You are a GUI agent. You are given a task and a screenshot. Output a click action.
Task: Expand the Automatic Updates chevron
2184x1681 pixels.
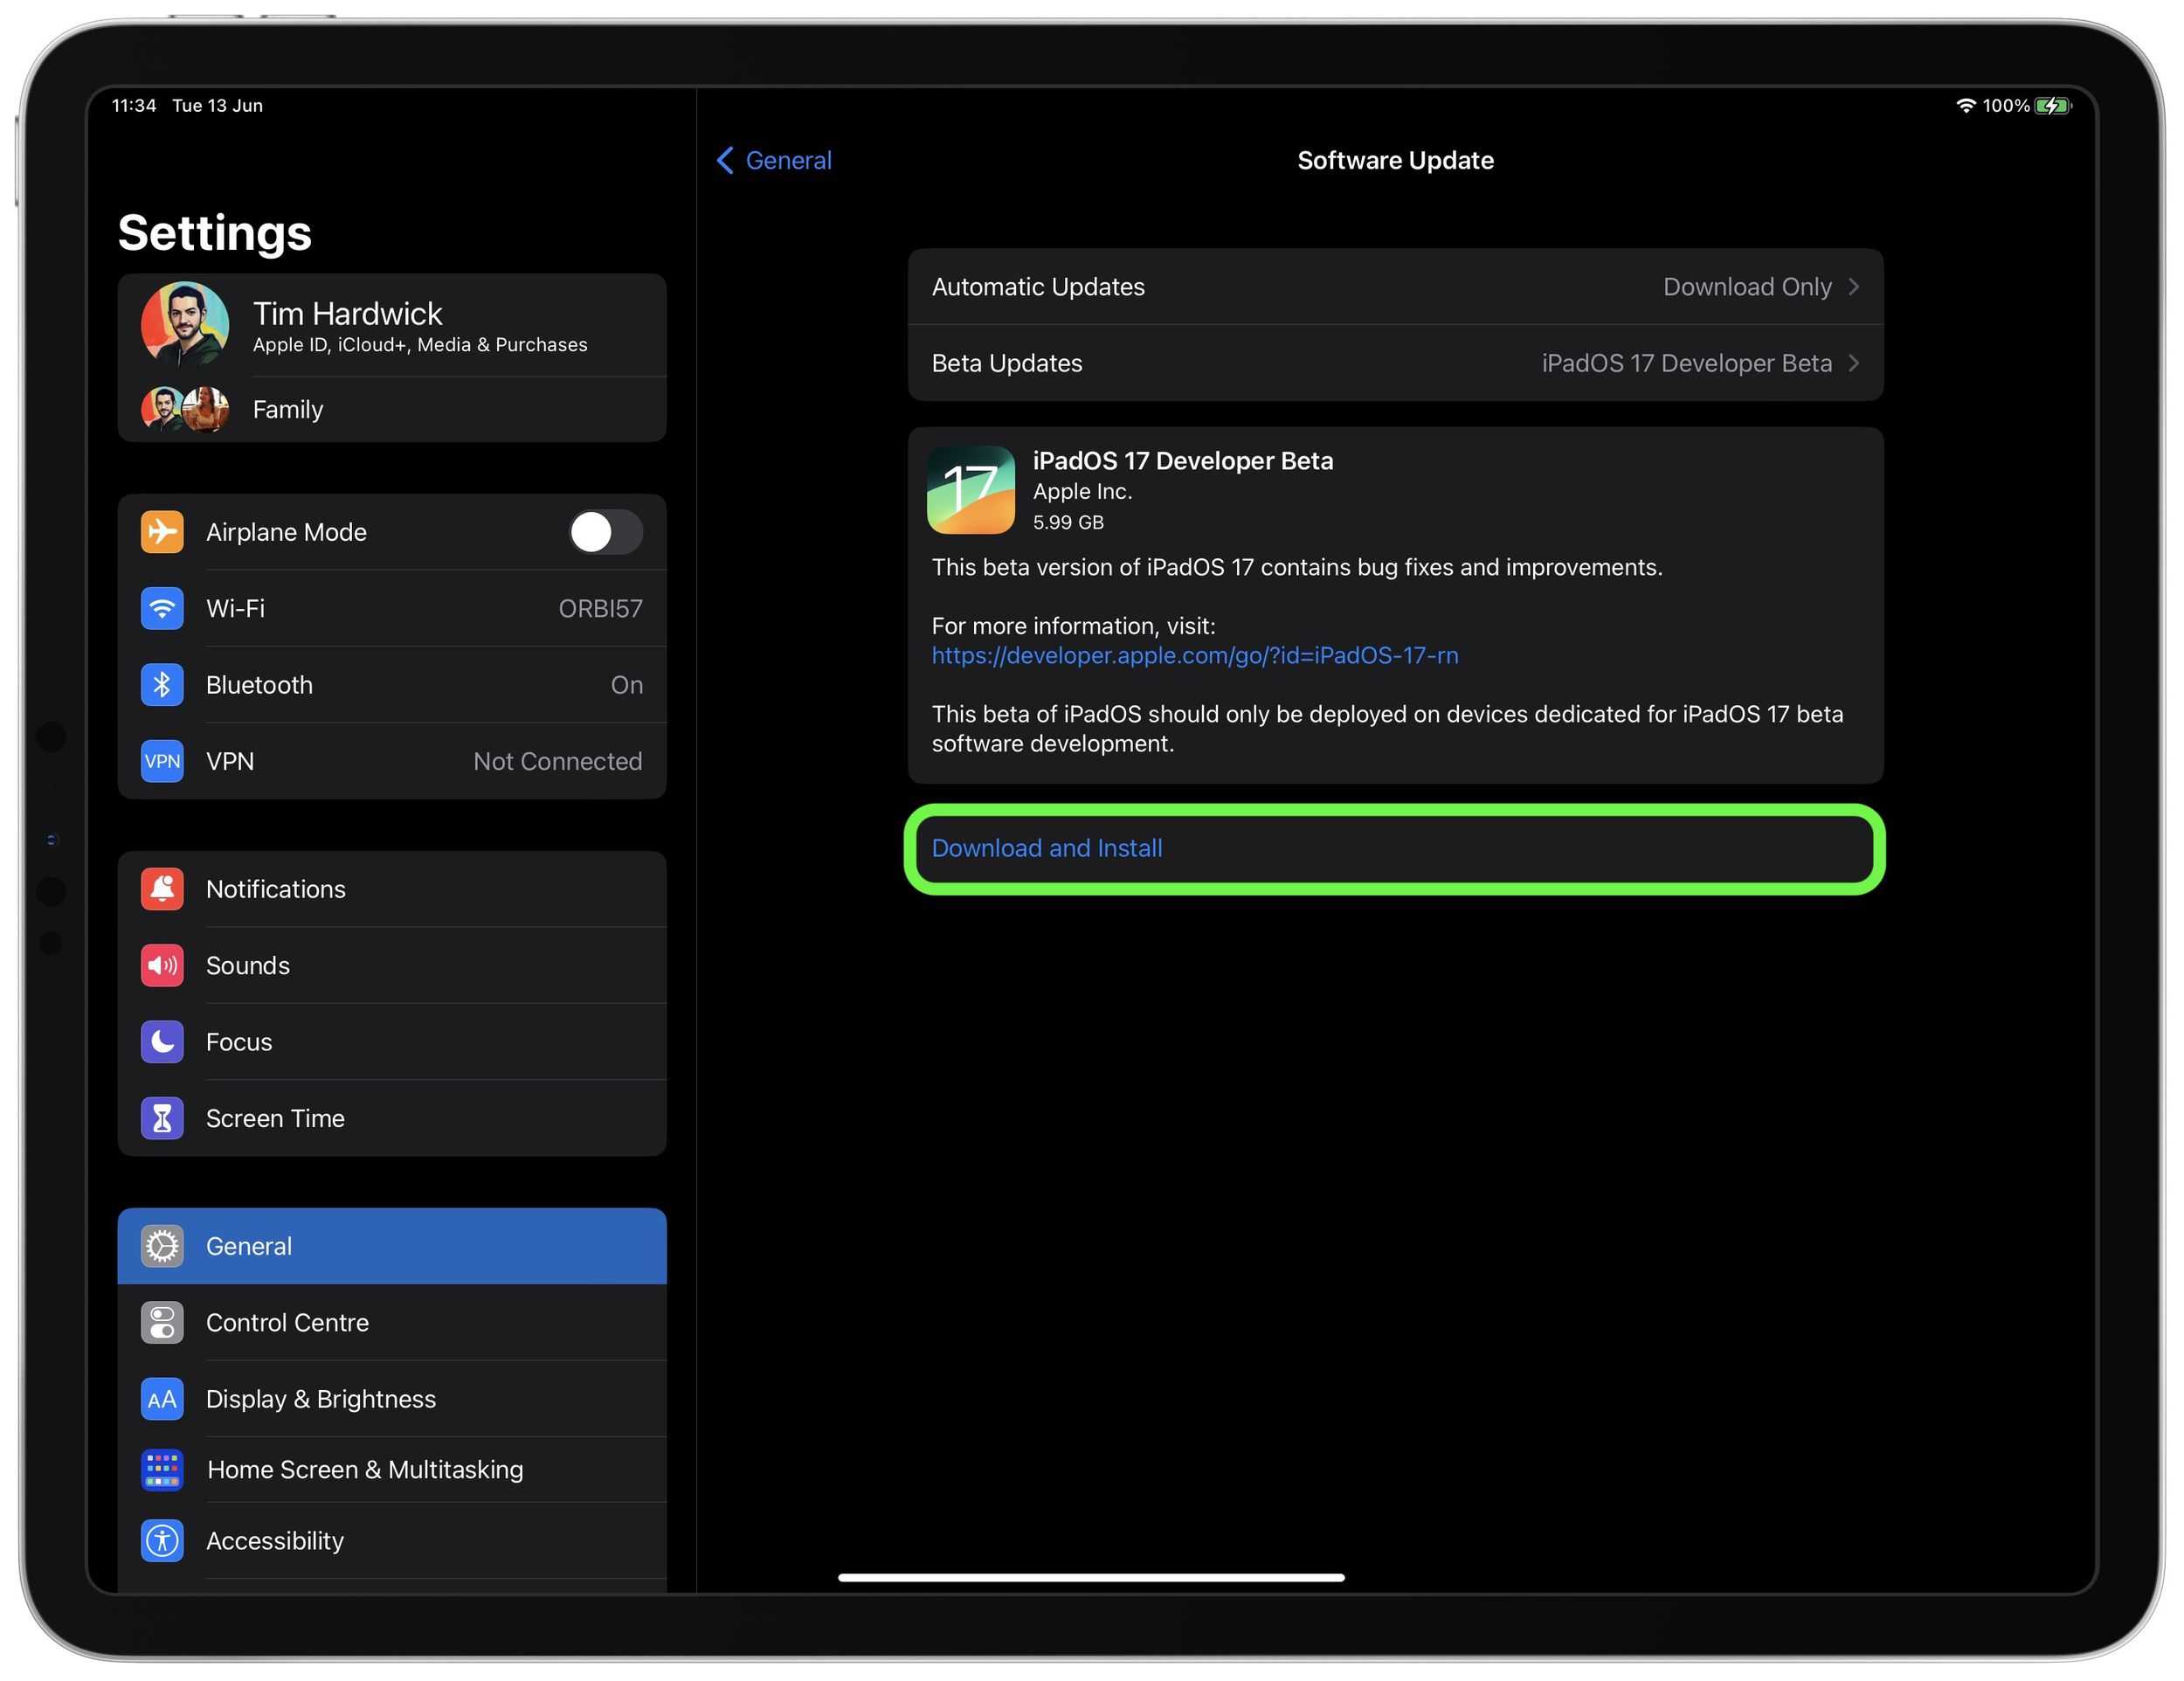[1854, 287]
